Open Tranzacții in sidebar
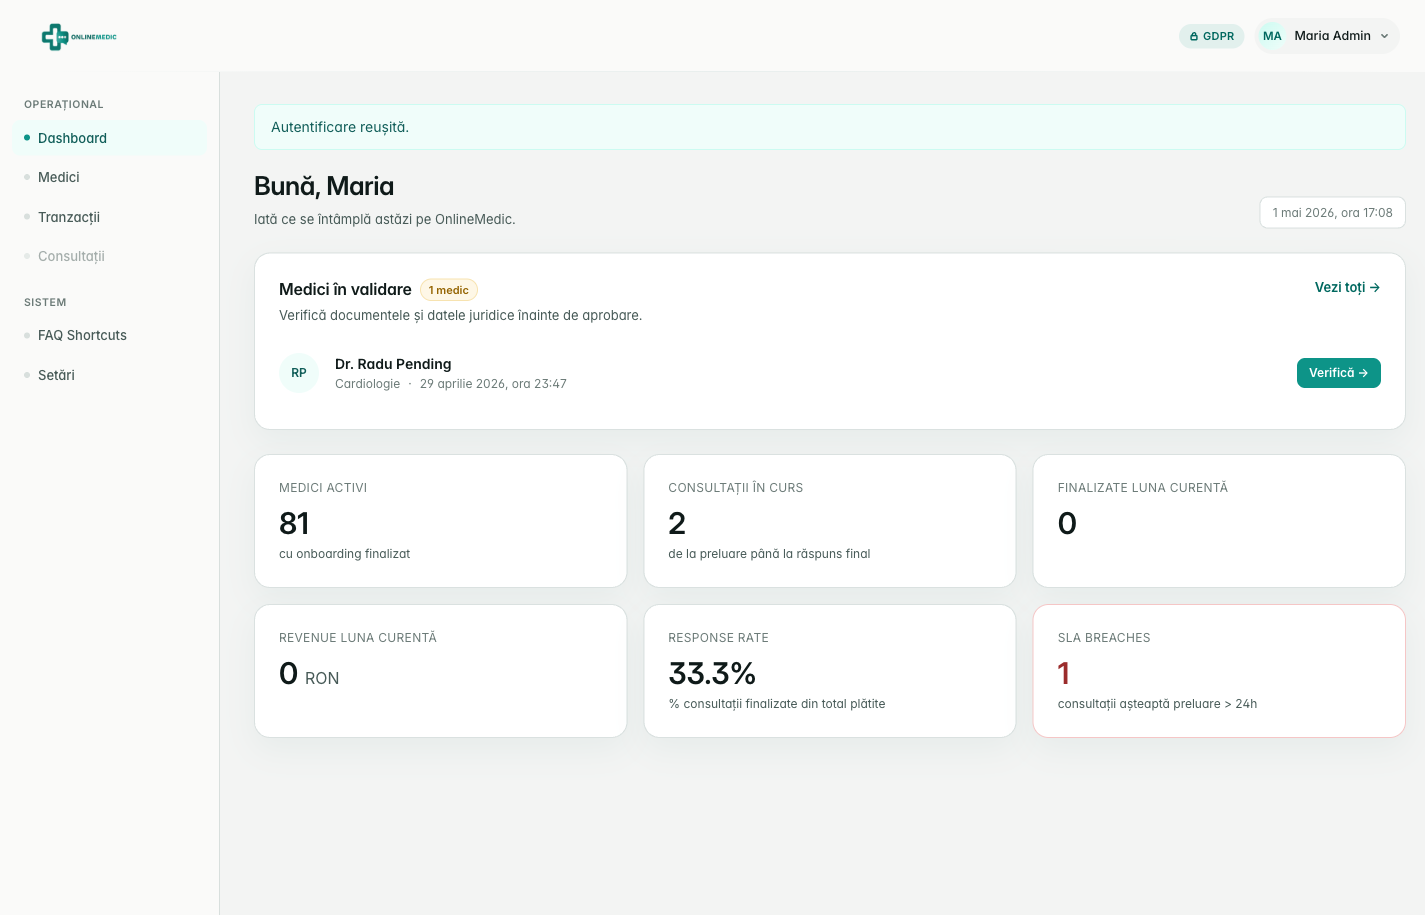This screenshot has width=1425, height=915. (110, 217)
